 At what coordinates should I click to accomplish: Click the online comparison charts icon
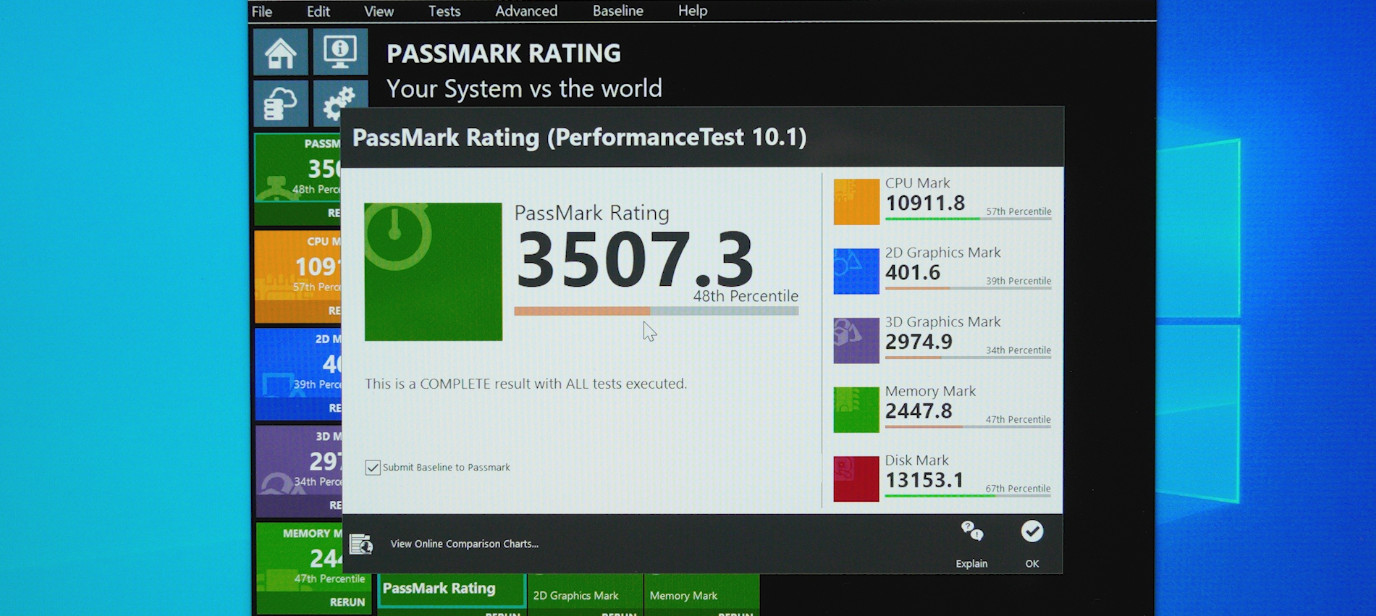(361, 544)
